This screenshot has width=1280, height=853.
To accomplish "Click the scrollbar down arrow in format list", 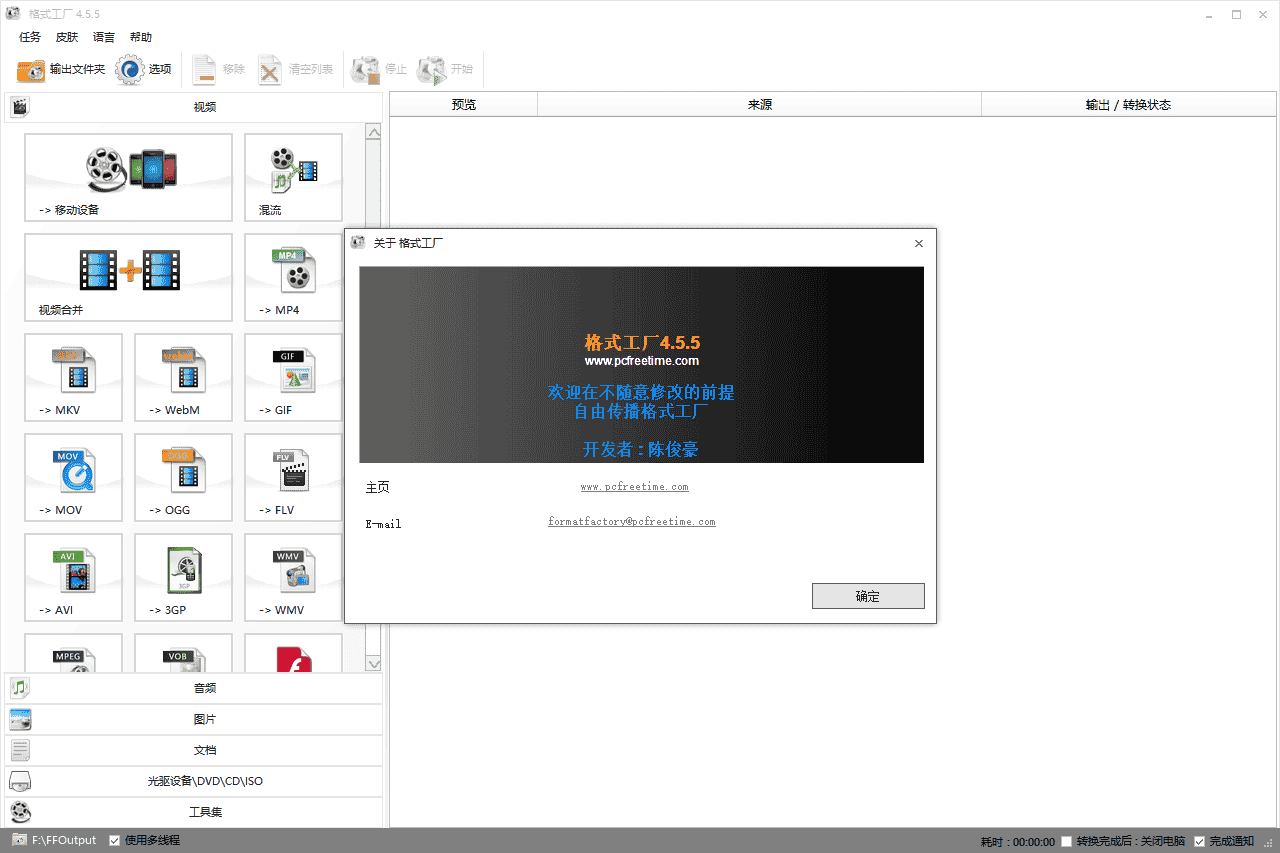I will [x=373, y=662].
